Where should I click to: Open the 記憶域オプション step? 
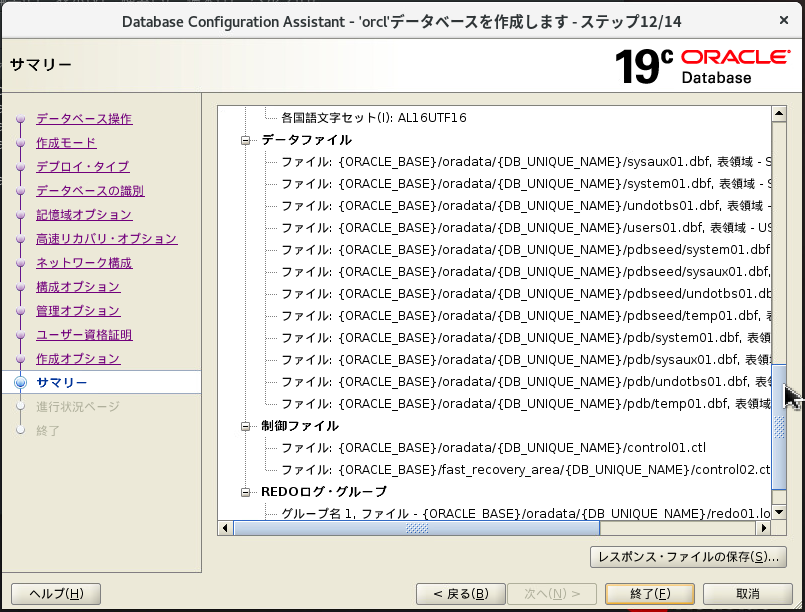(84, 215)
